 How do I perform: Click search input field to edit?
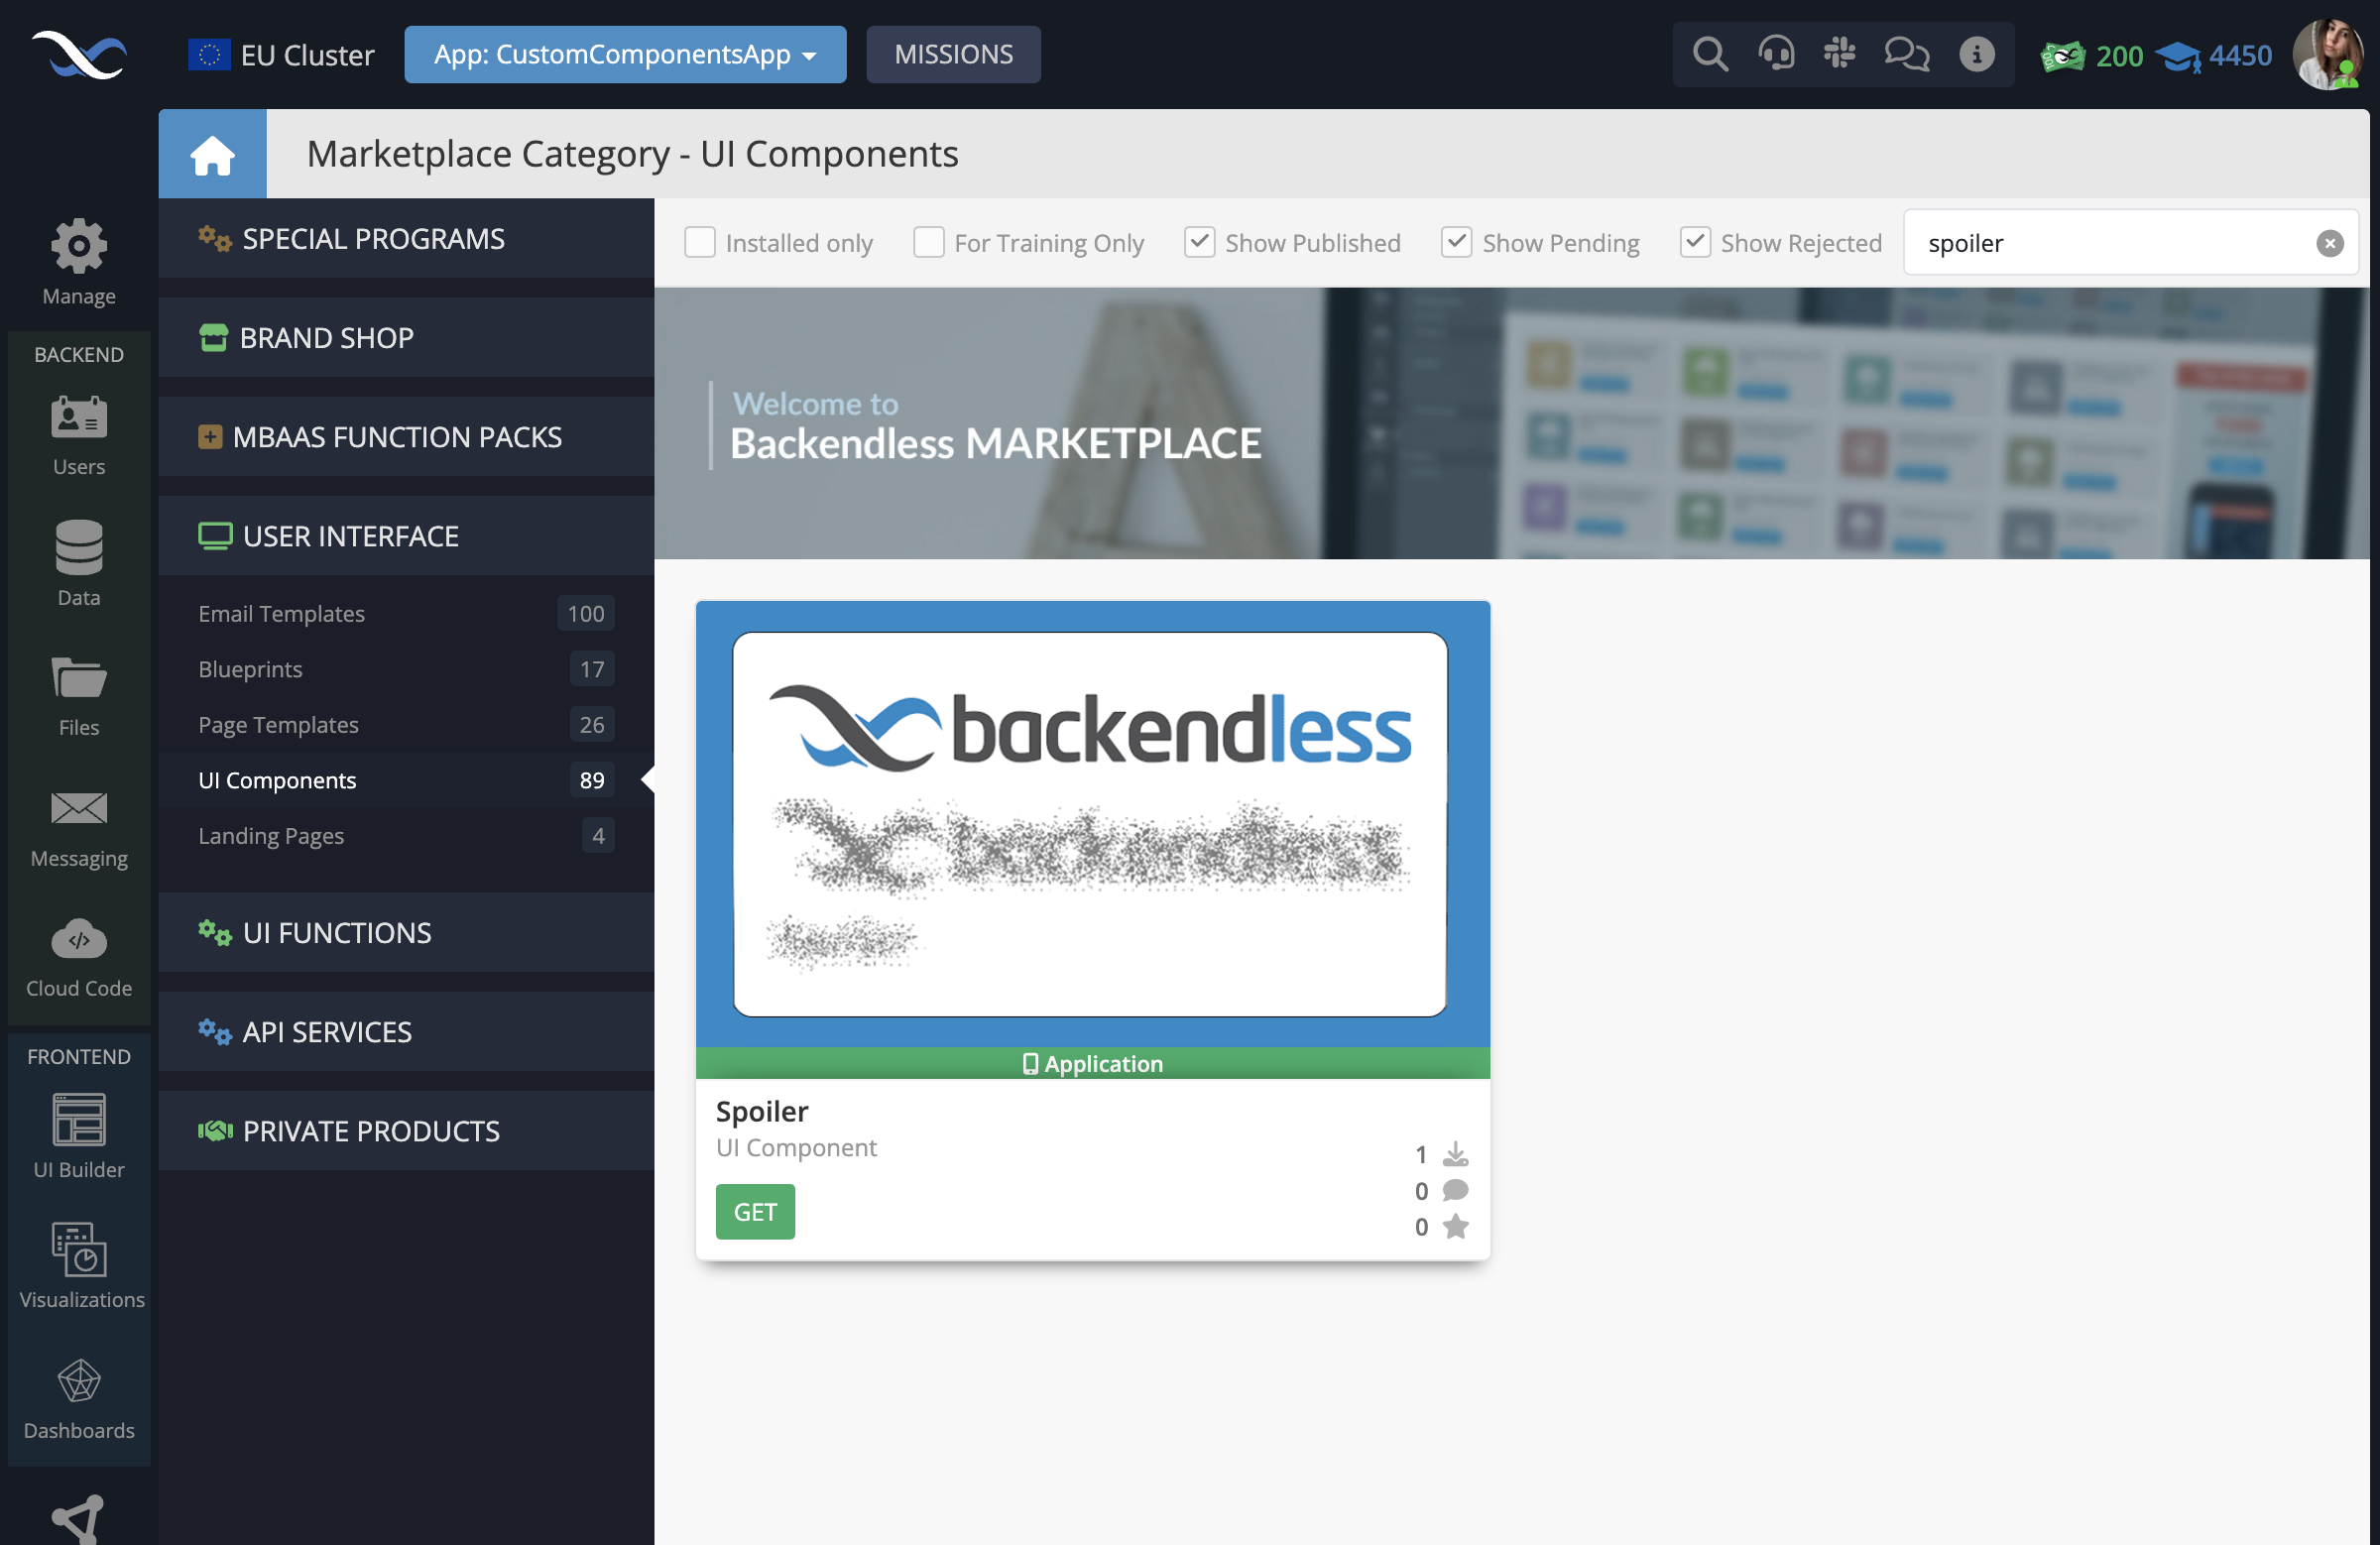click(x=2114, y=243)
